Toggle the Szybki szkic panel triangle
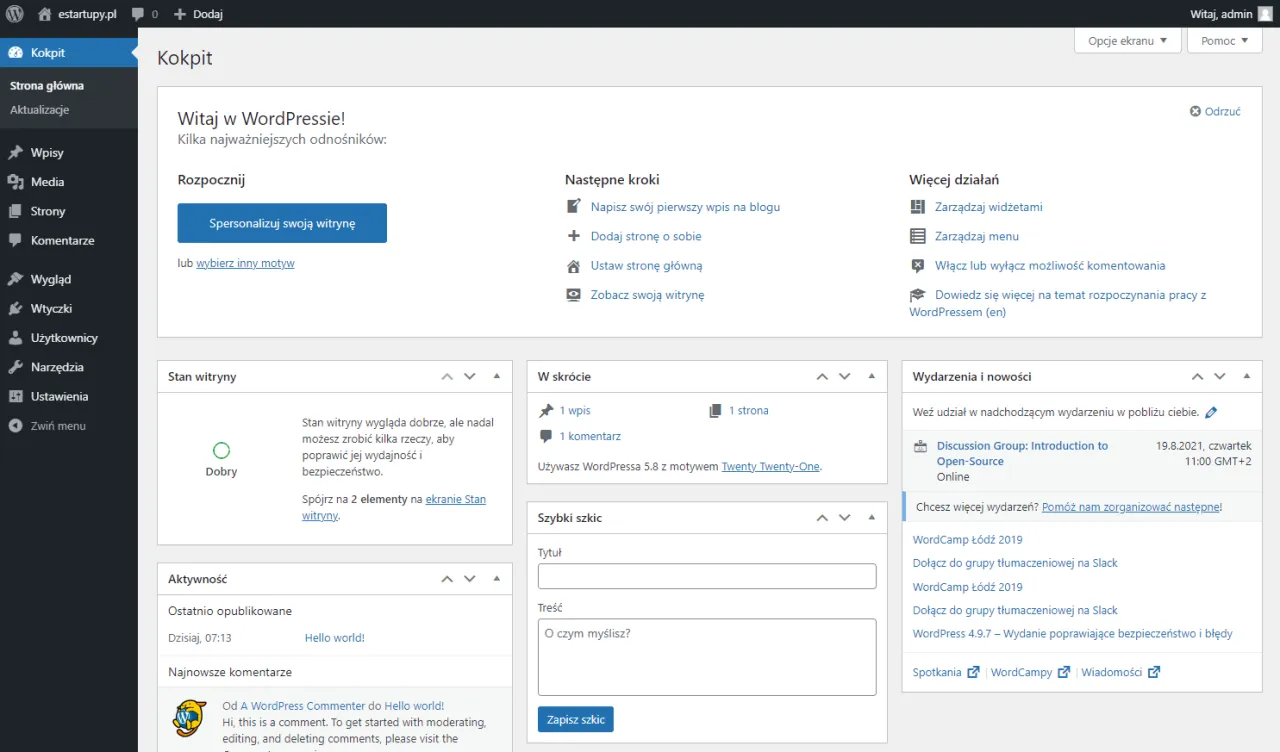Image resolution: width=1280 pixels, height=752 pixels. pos(871,518)
